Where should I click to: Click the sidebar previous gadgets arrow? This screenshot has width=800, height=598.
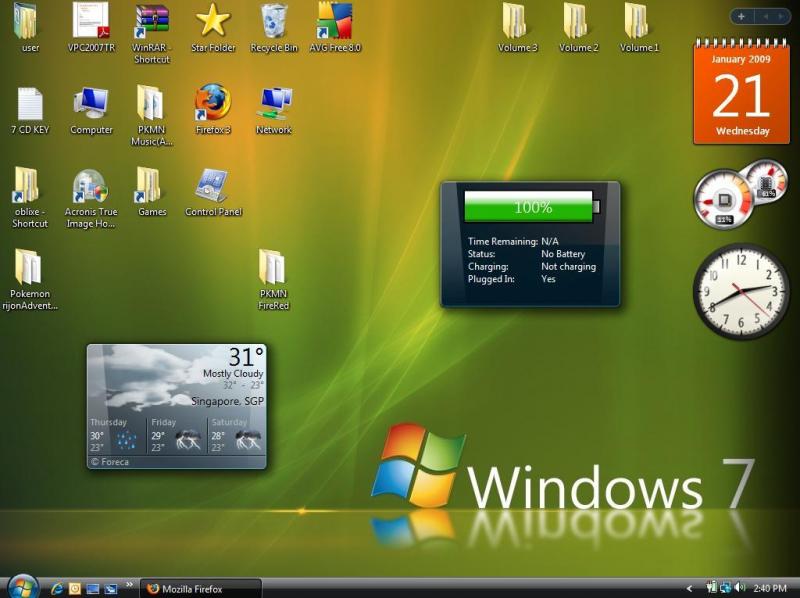point(765,16)
